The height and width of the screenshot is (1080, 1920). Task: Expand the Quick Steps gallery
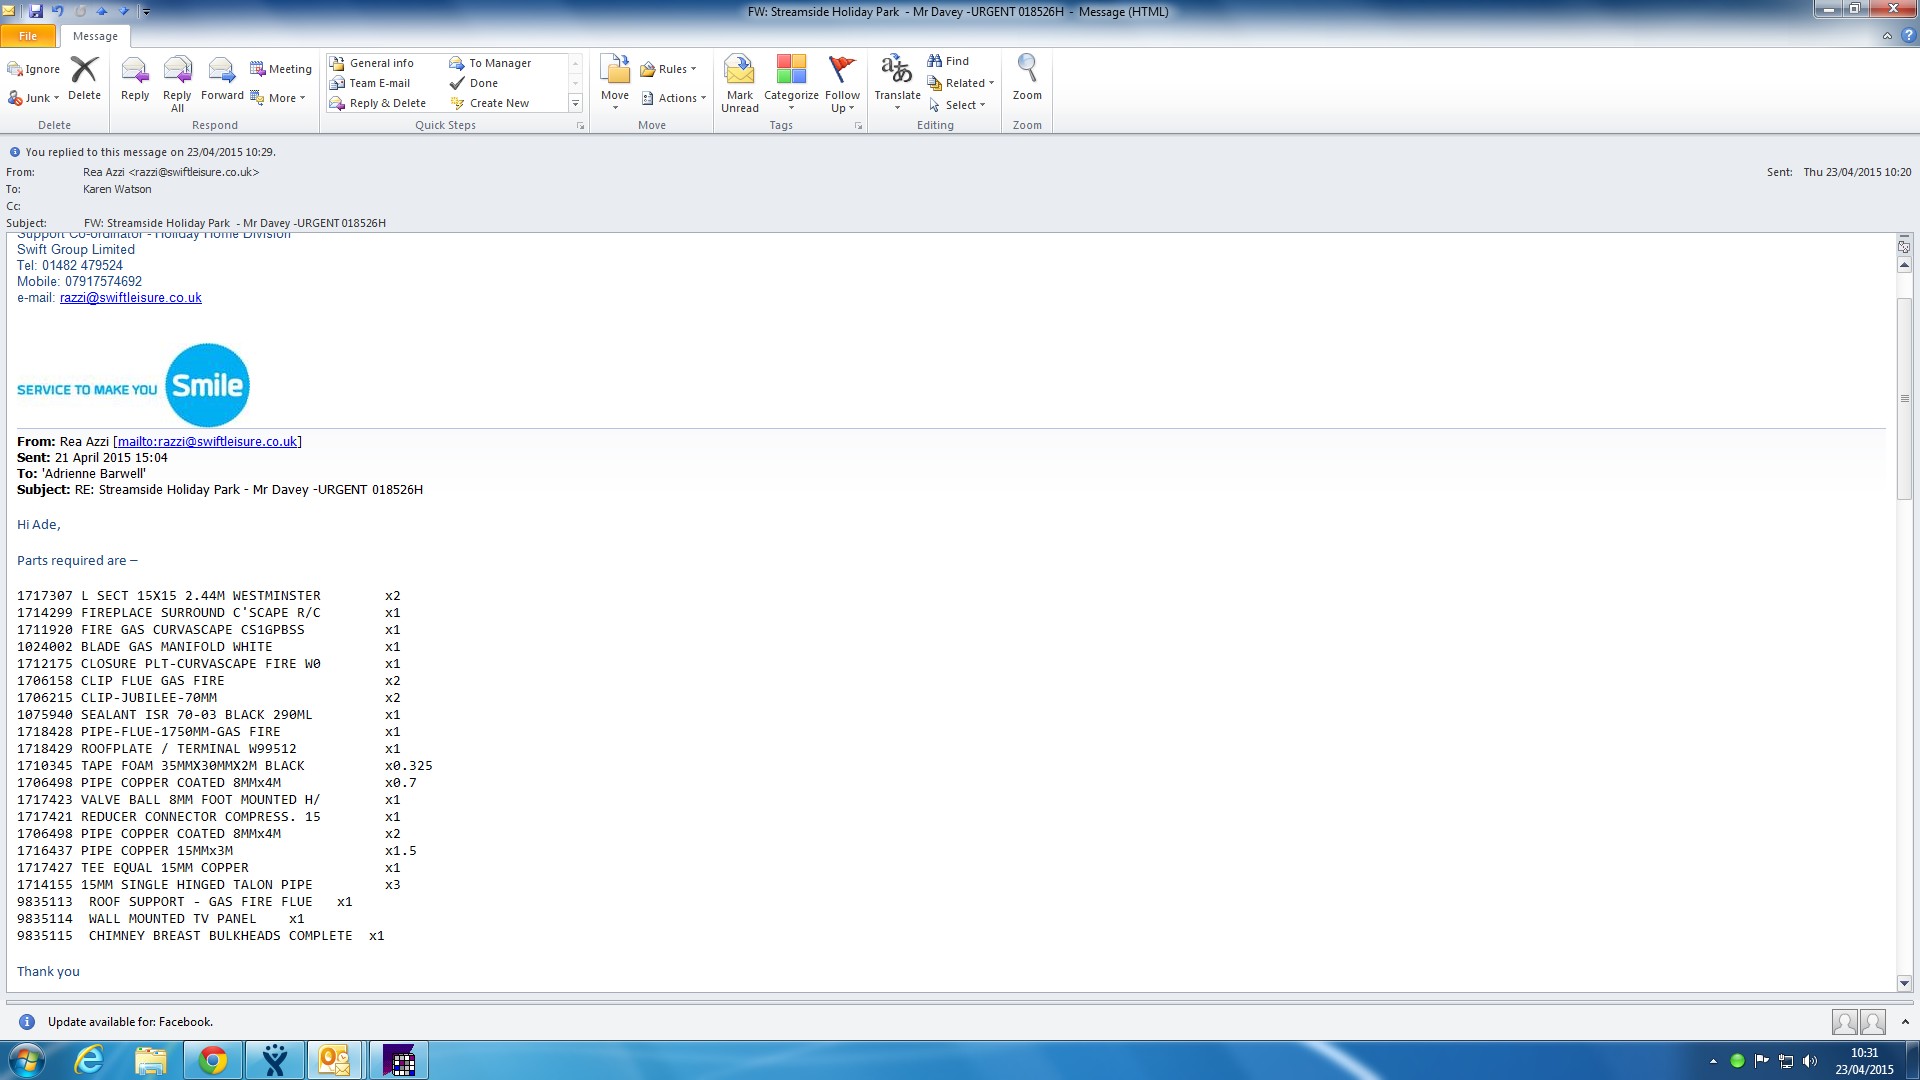[575, 103]
